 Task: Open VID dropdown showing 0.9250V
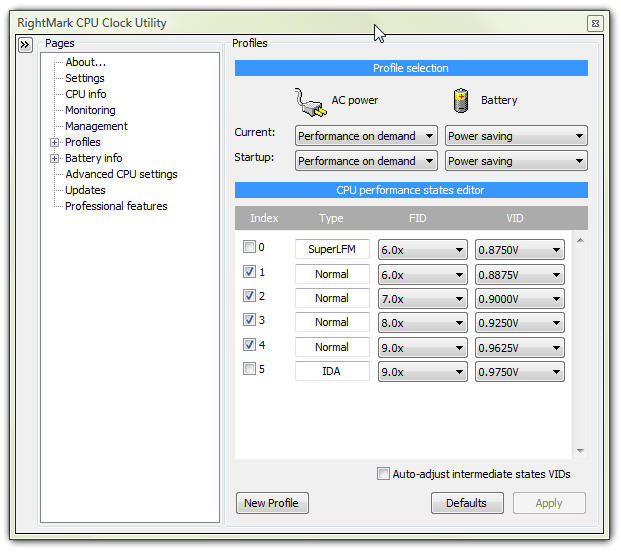click(520, 323)
